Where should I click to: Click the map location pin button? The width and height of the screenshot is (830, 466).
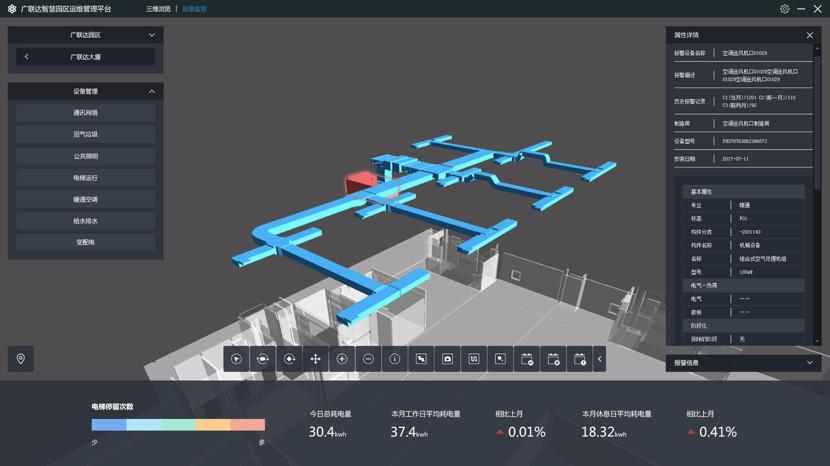tap(21, 359)
